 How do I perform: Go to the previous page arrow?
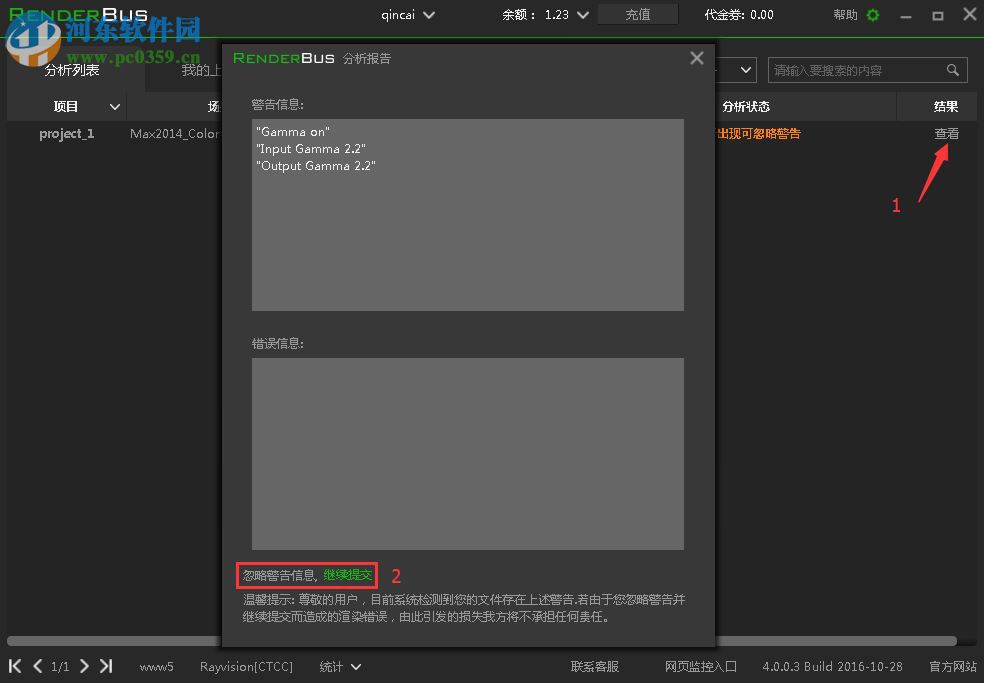38,666
